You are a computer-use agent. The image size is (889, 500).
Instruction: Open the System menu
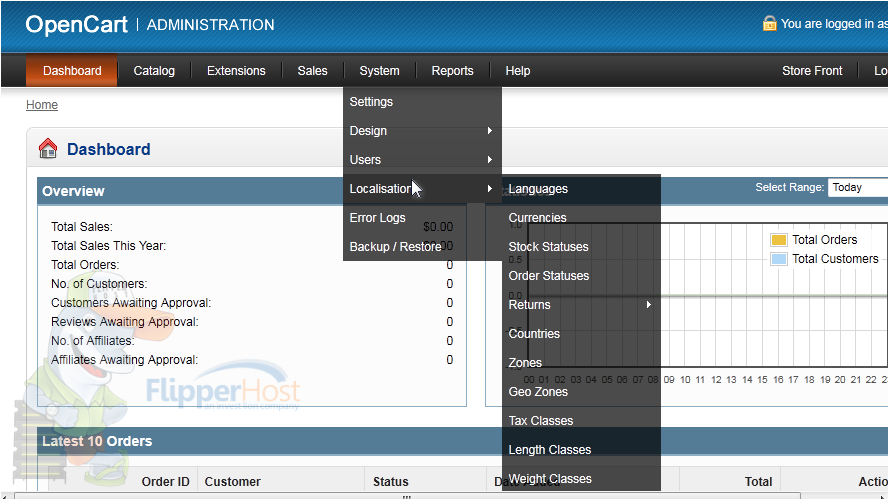point(379,71)
